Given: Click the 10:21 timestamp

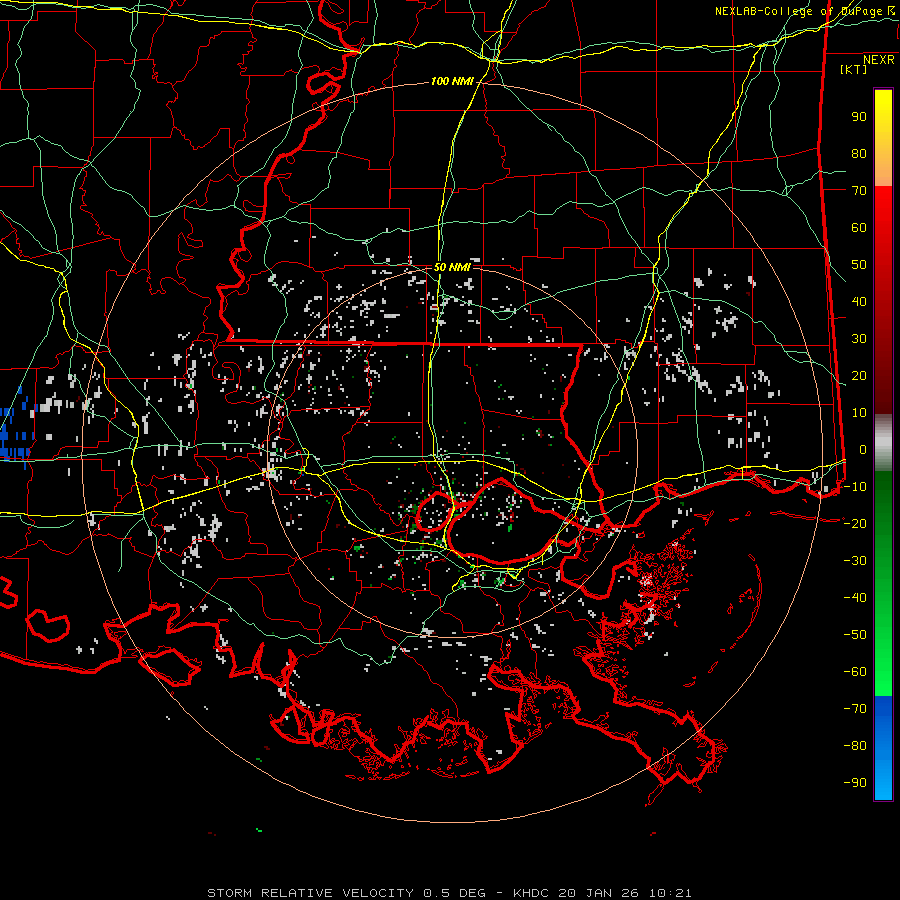Looking at the screenshot, I should coord(670,893).
